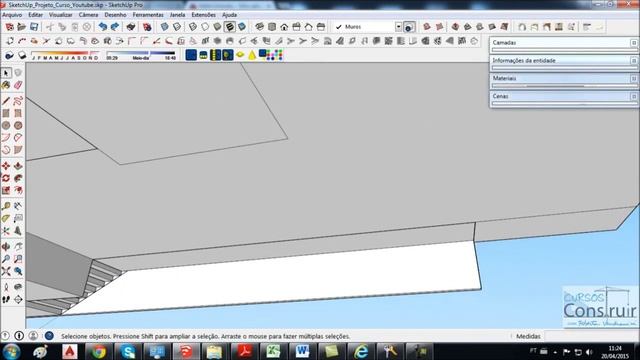Viewport: 640px width, 360px height.
Task: Open the Editar menu
Action: (36, 15)
